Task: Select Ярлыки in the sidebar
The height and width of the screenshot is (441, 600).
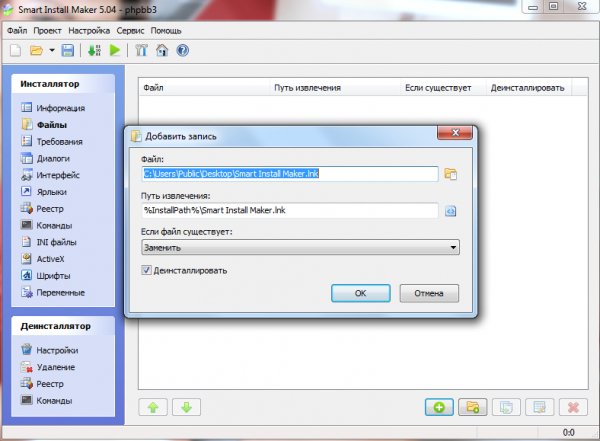Action: [52, 192]
